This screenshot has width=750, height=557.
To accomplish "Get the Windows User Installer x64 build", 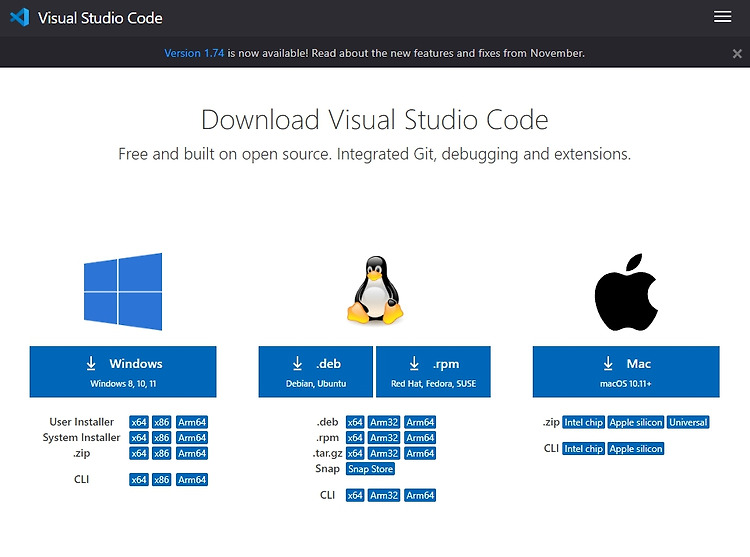I will pyautogui.click(x=139, y=422).
